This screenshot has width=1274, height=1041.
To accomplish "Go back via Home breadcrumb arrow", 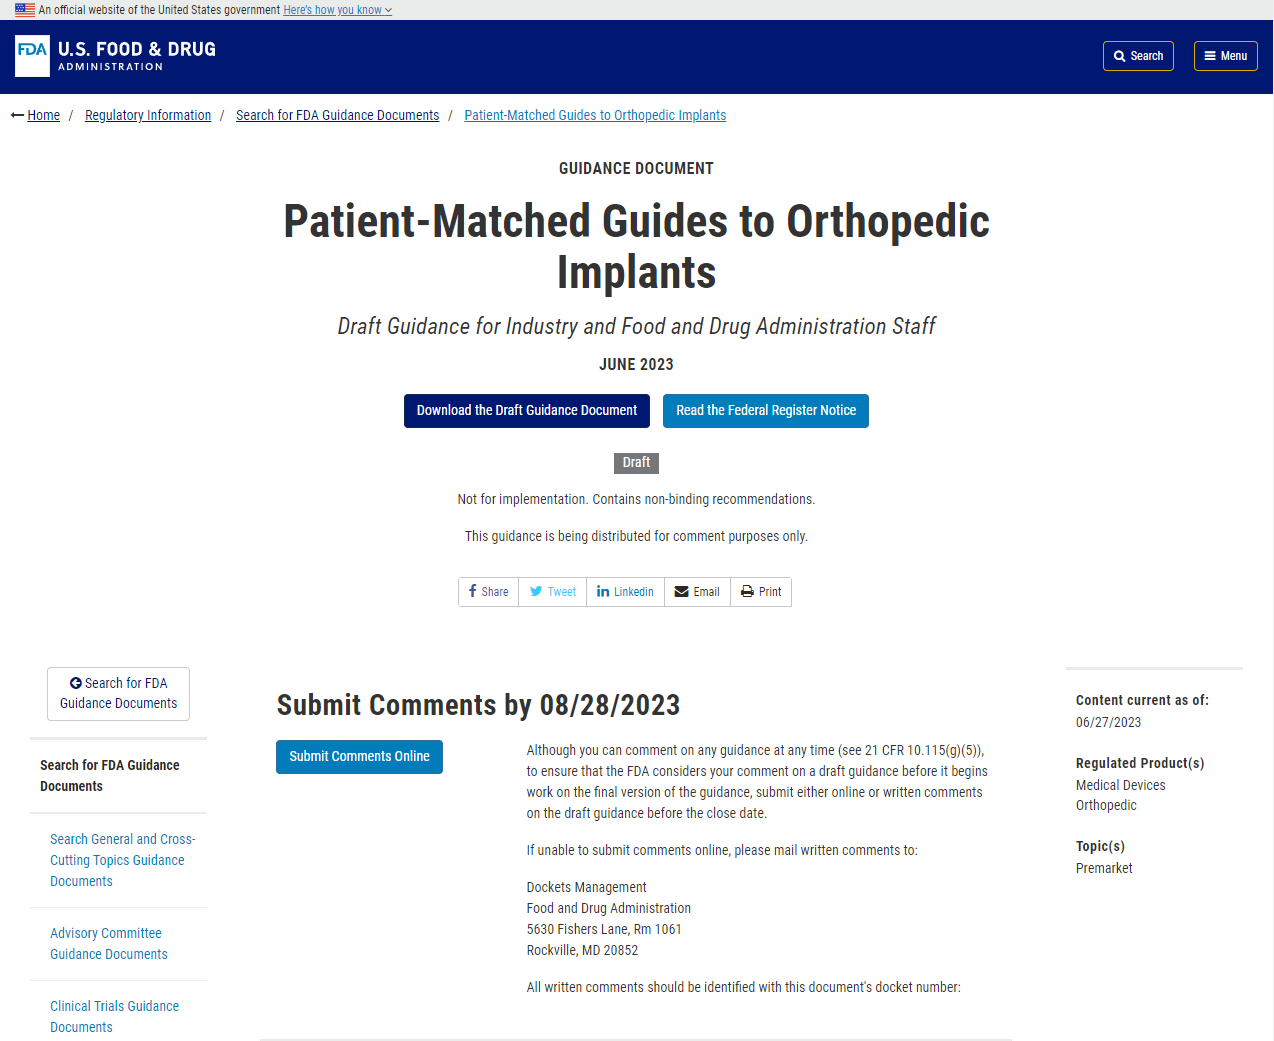I will coord(35,115).
